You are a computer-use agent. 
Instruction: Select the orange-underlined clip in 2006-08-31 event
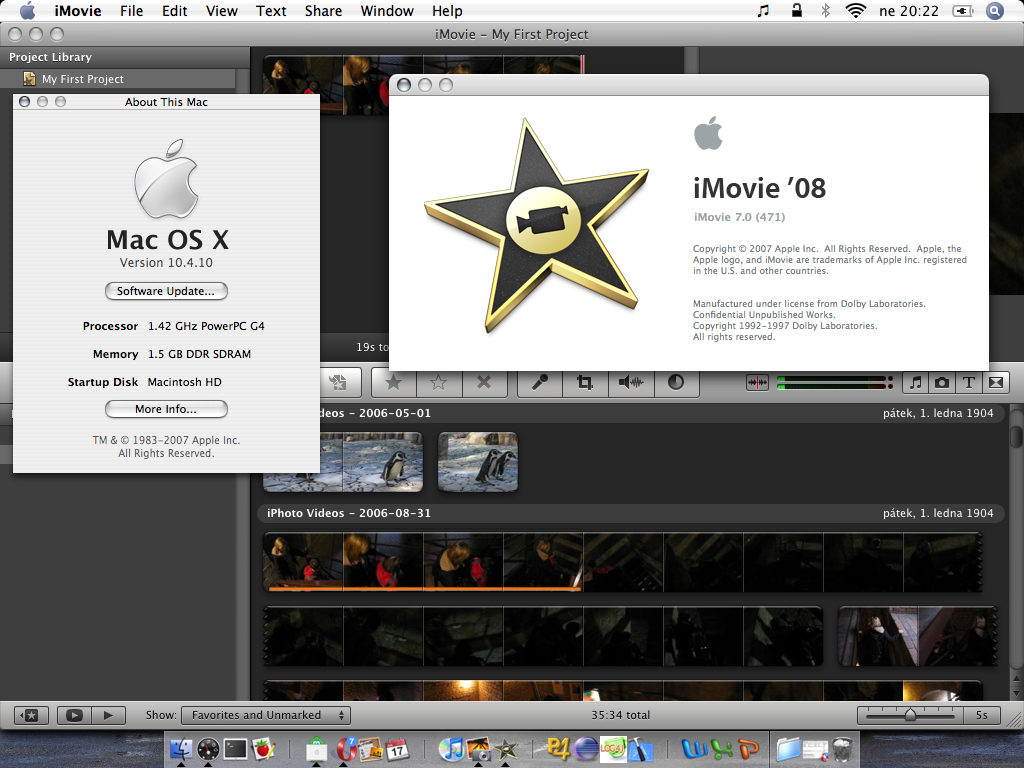pos(423,562)
